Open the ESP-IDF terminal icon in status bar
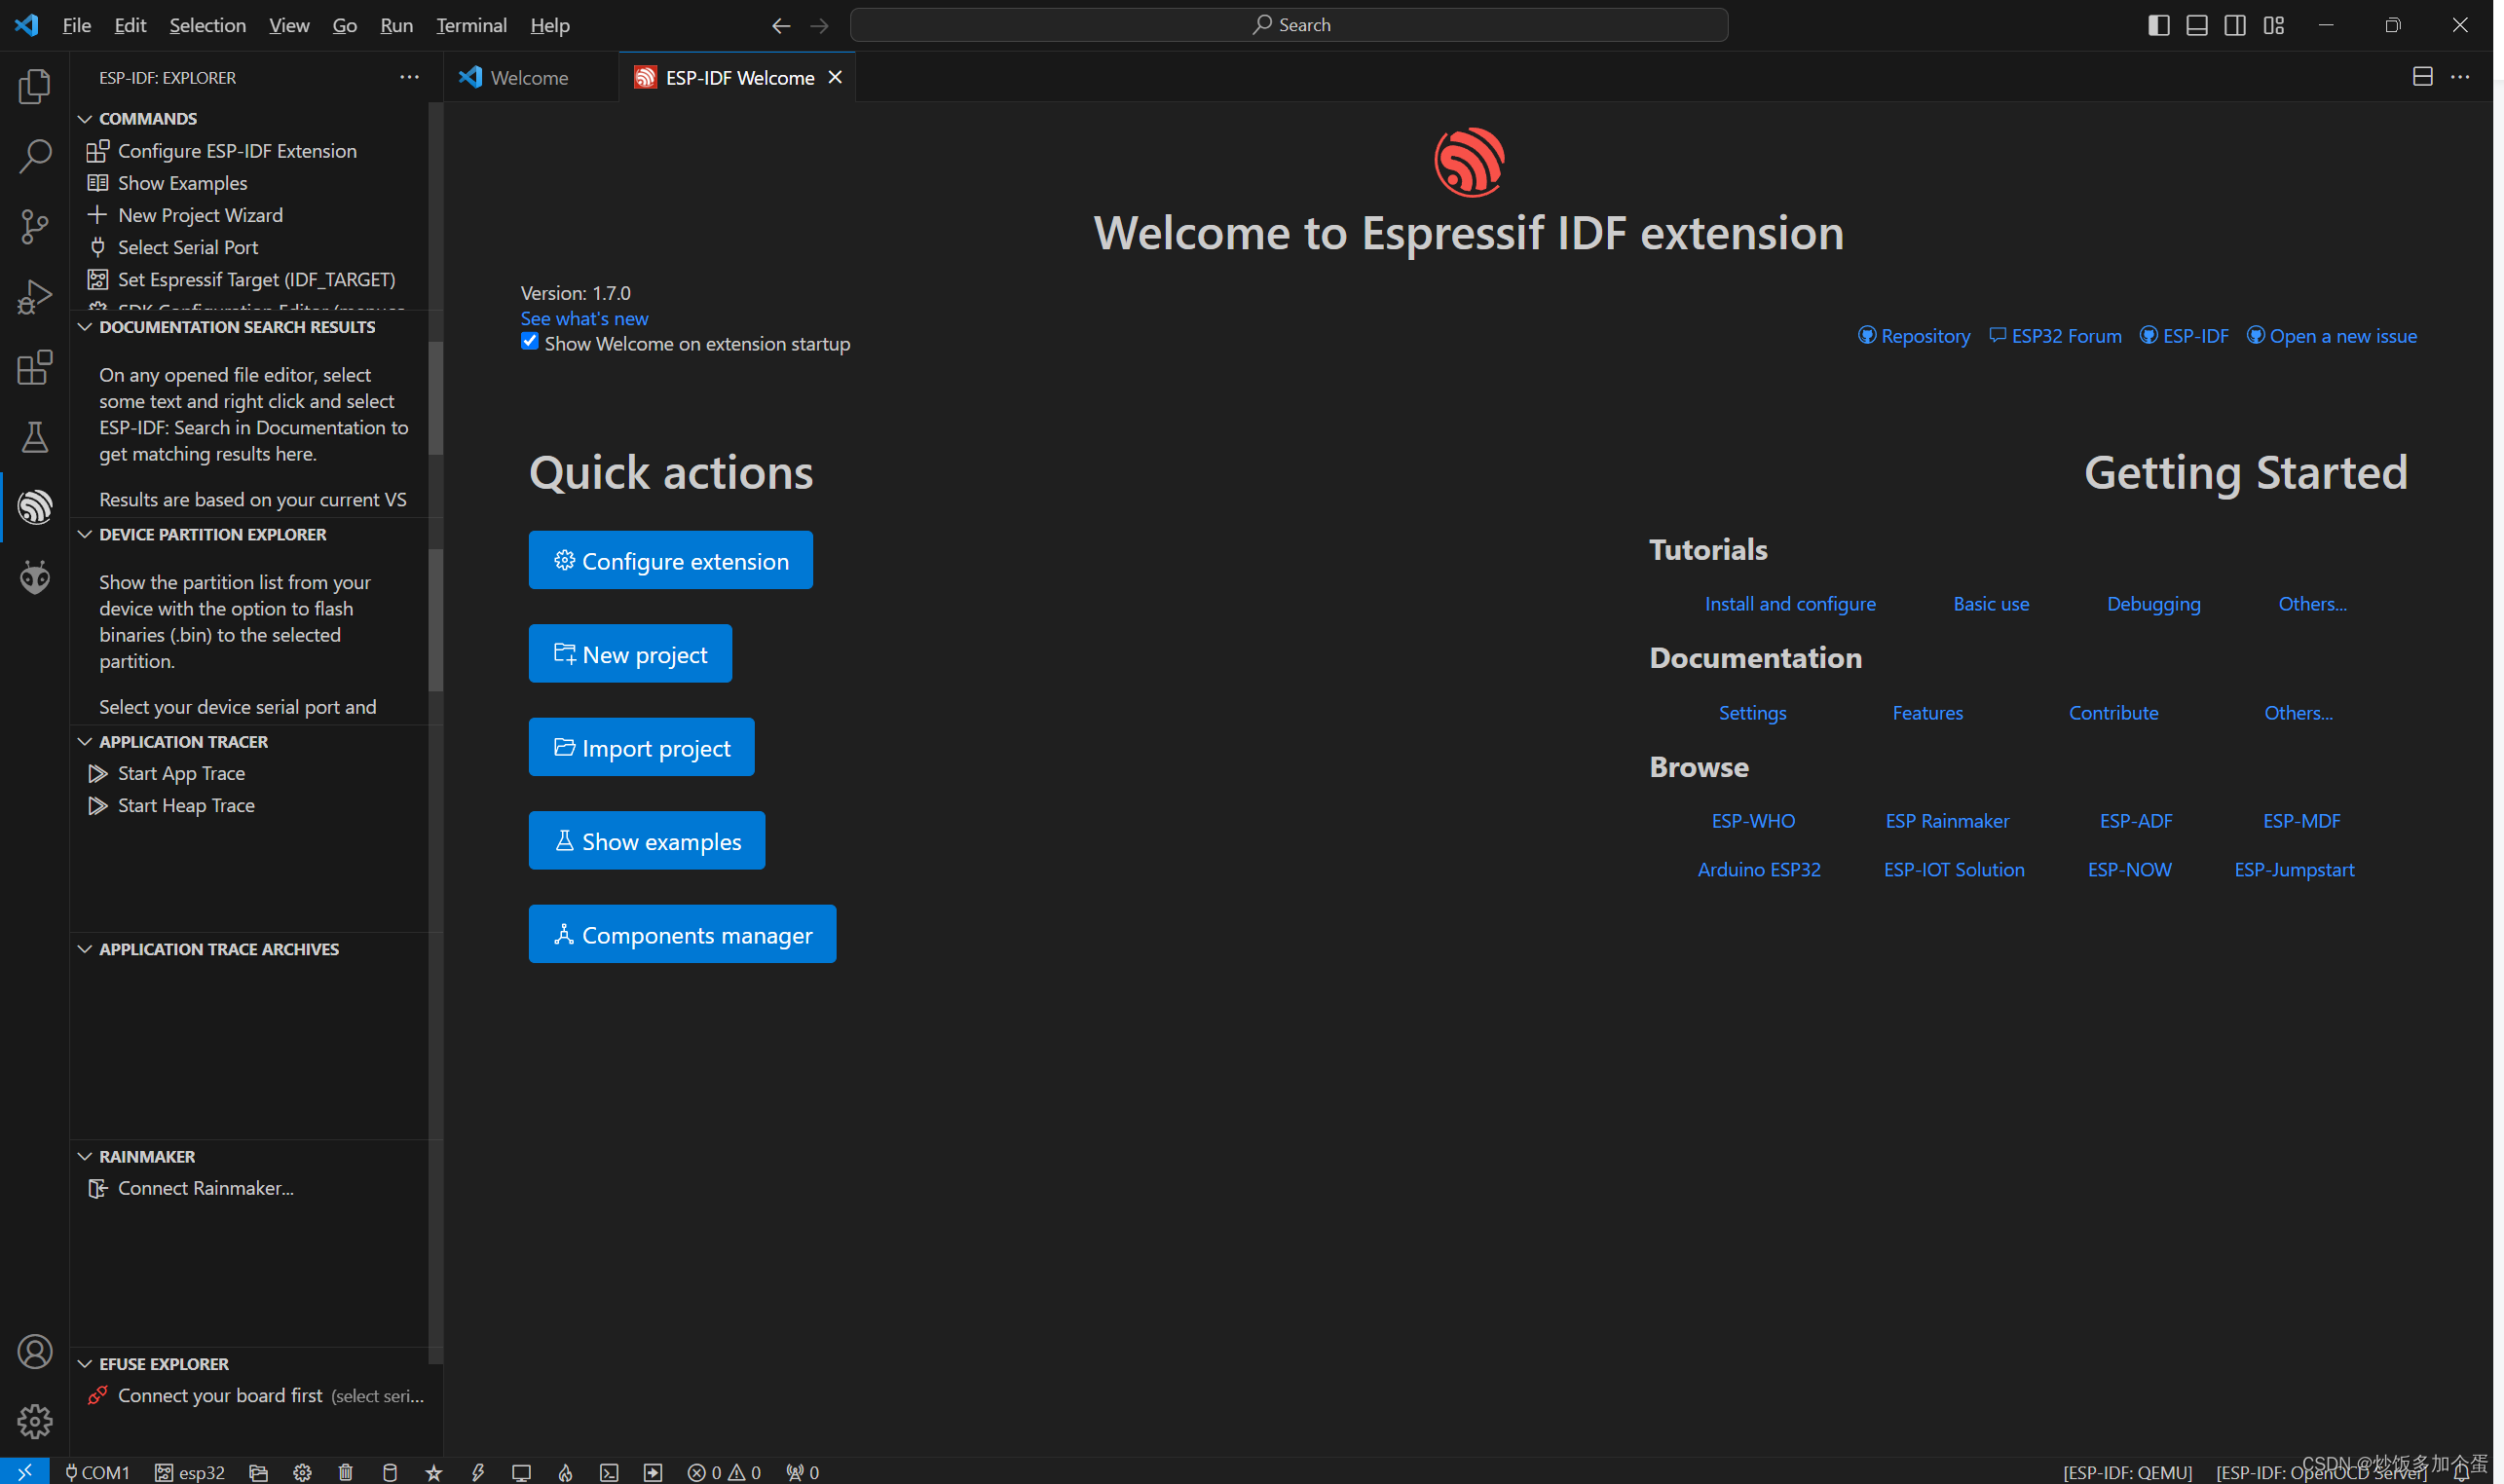 (x=609, y=1472)
